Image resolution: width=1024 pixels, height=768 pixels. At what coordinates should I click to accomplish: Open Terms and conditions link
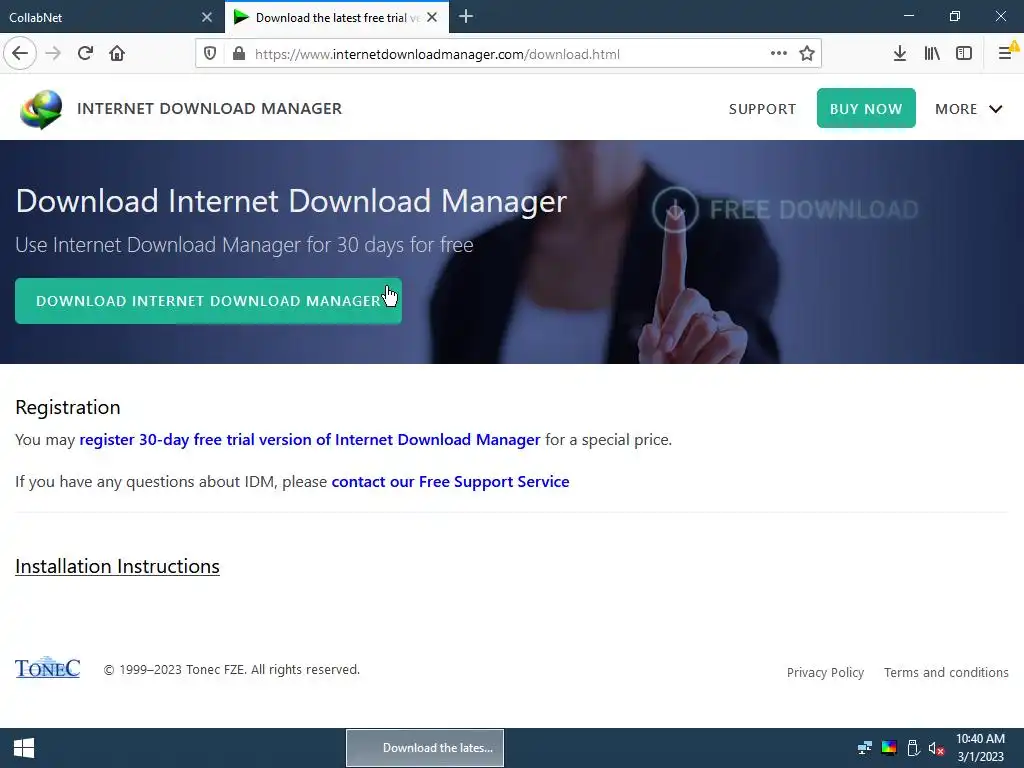click(946, 673)
